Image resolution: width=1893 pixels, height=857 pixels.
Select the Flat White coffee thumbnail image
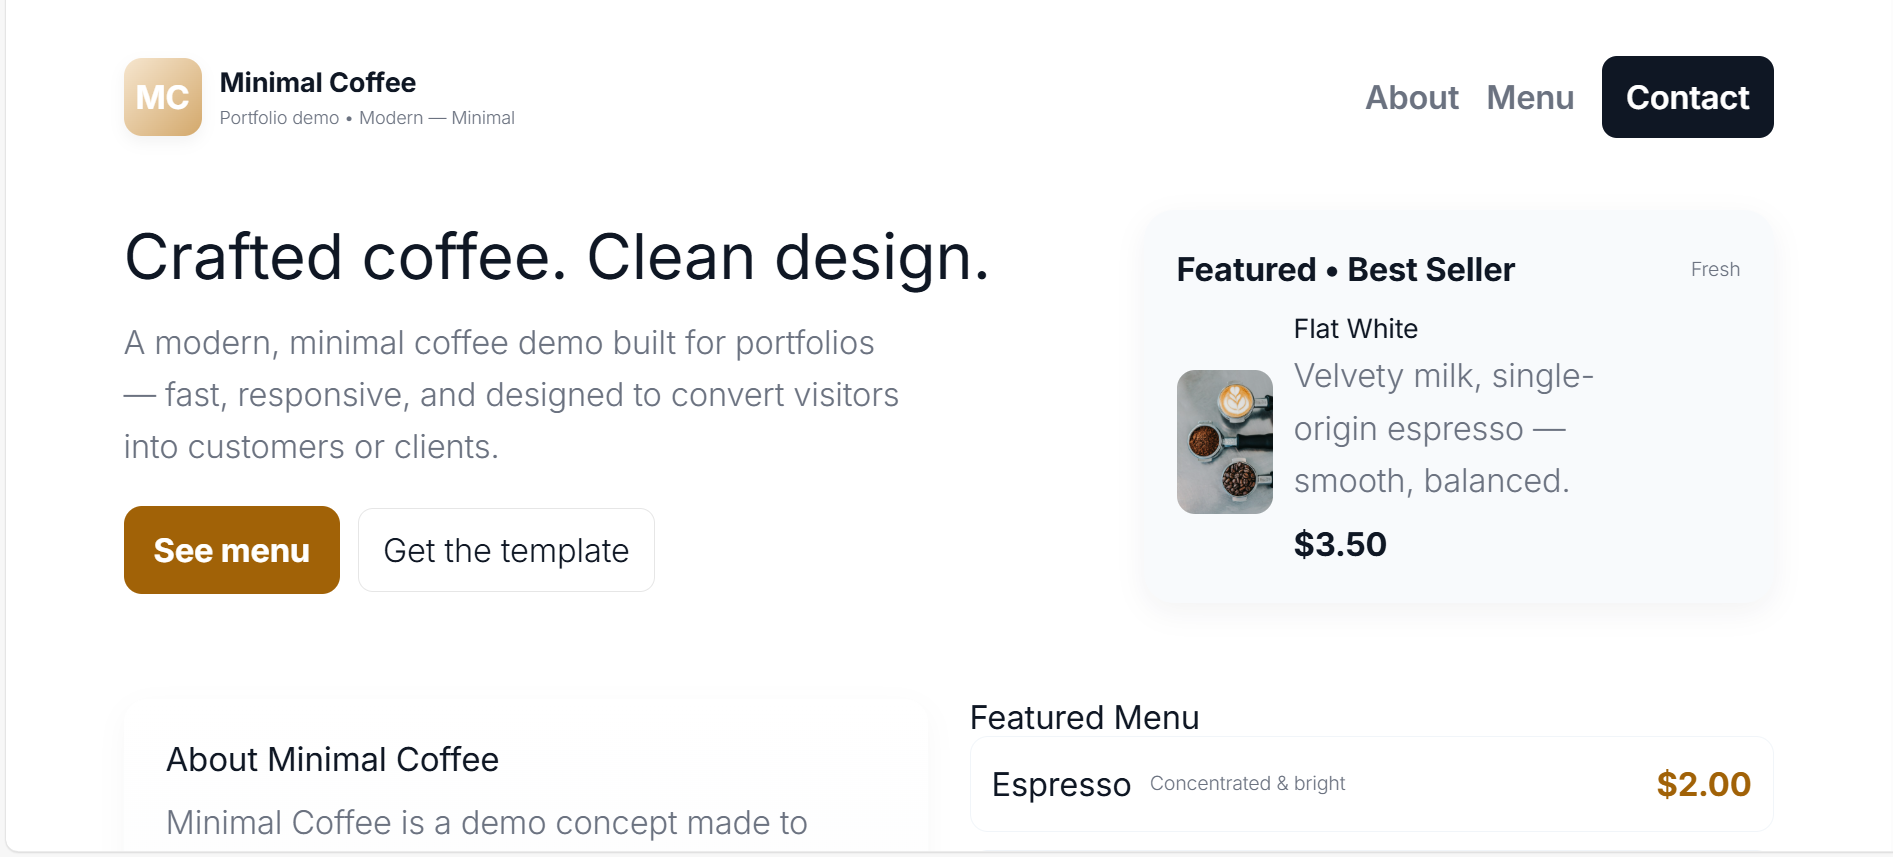(x=1224, y=441)
